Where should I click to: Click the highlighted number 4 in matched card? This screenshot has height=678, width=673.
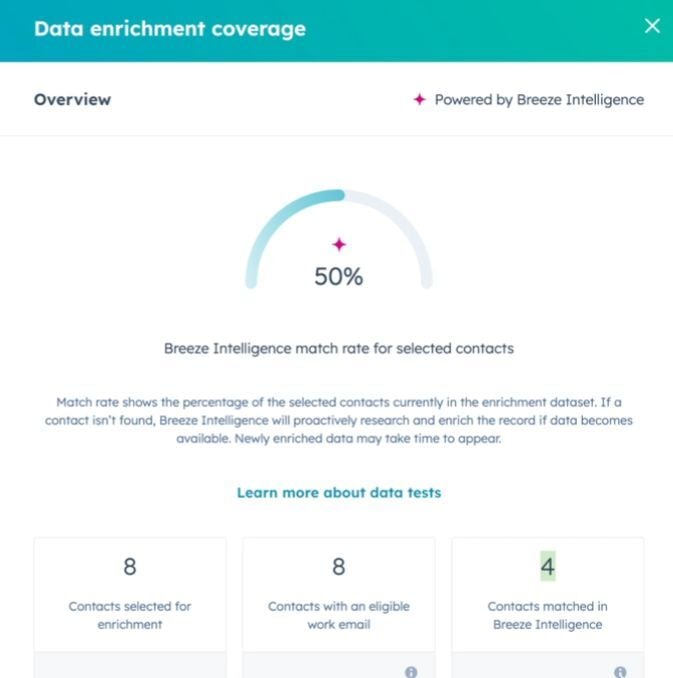[548, 566]
